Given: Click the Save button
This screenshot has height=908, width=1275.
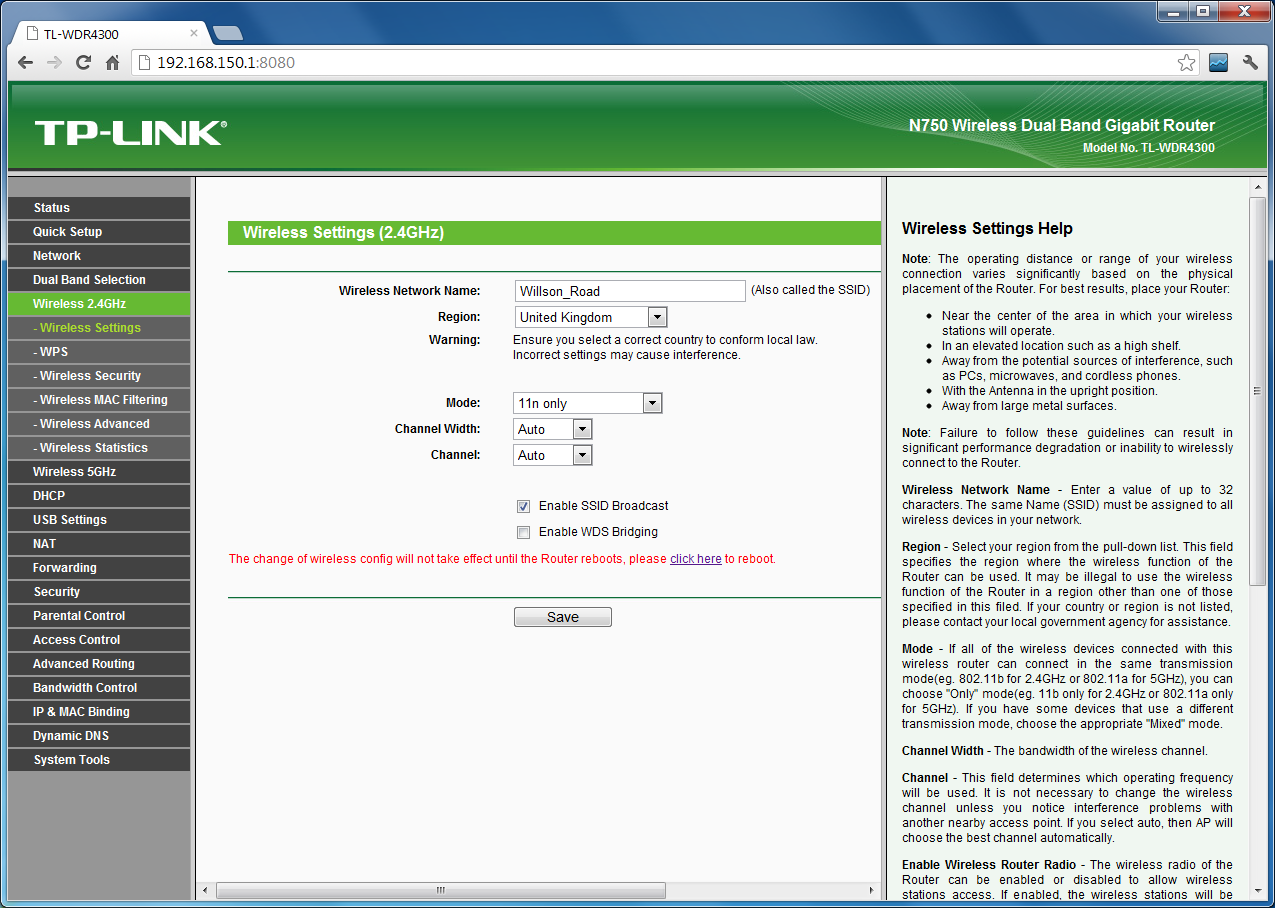Looking at the screenshot, I should click(x=563, y=617).
